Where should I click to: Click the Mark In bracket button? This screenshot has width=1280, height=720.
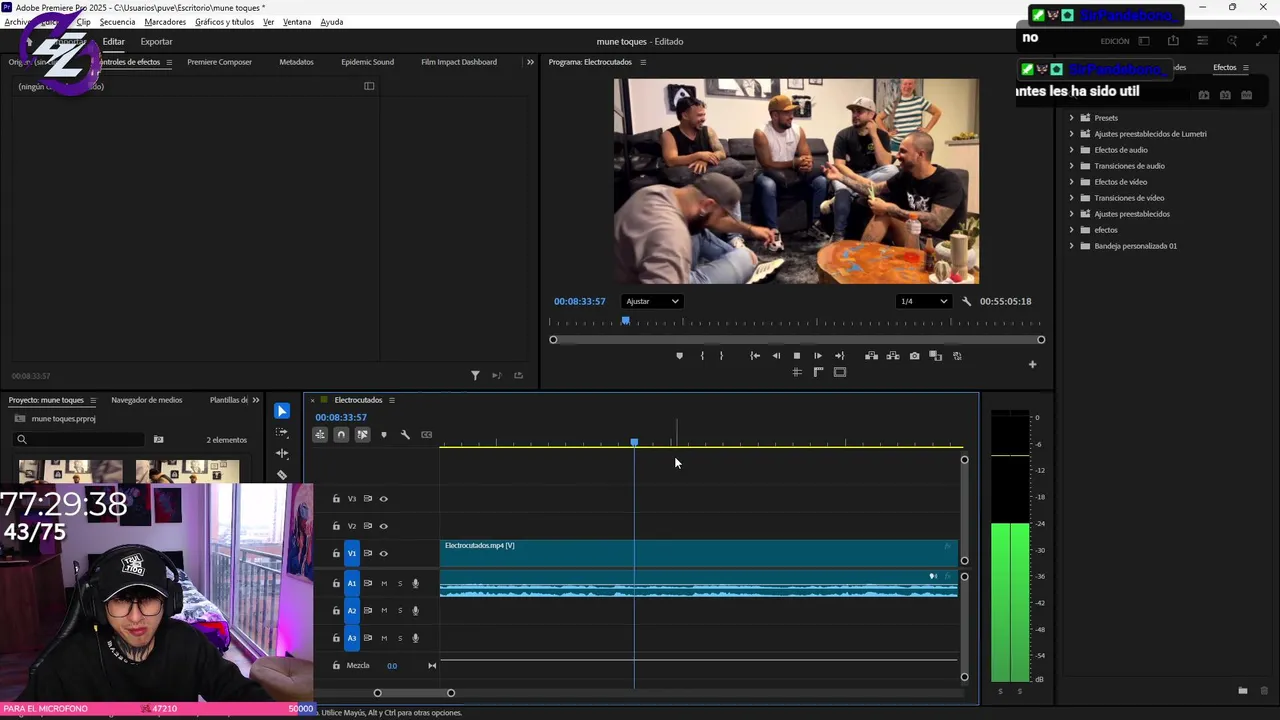(702, 356)
